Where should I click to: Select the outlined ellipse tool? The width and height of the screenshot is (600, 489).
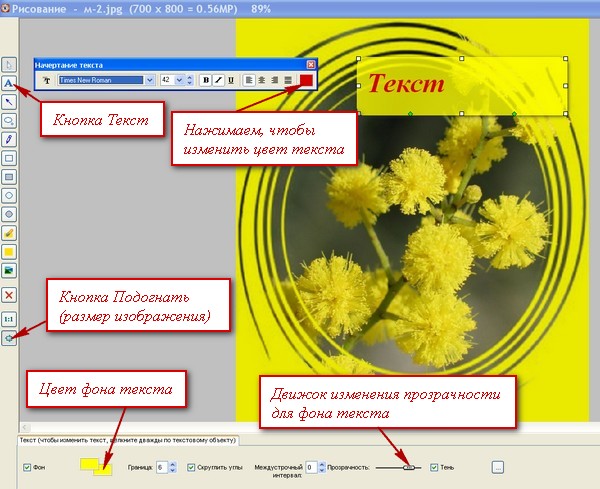click(9, 196)
